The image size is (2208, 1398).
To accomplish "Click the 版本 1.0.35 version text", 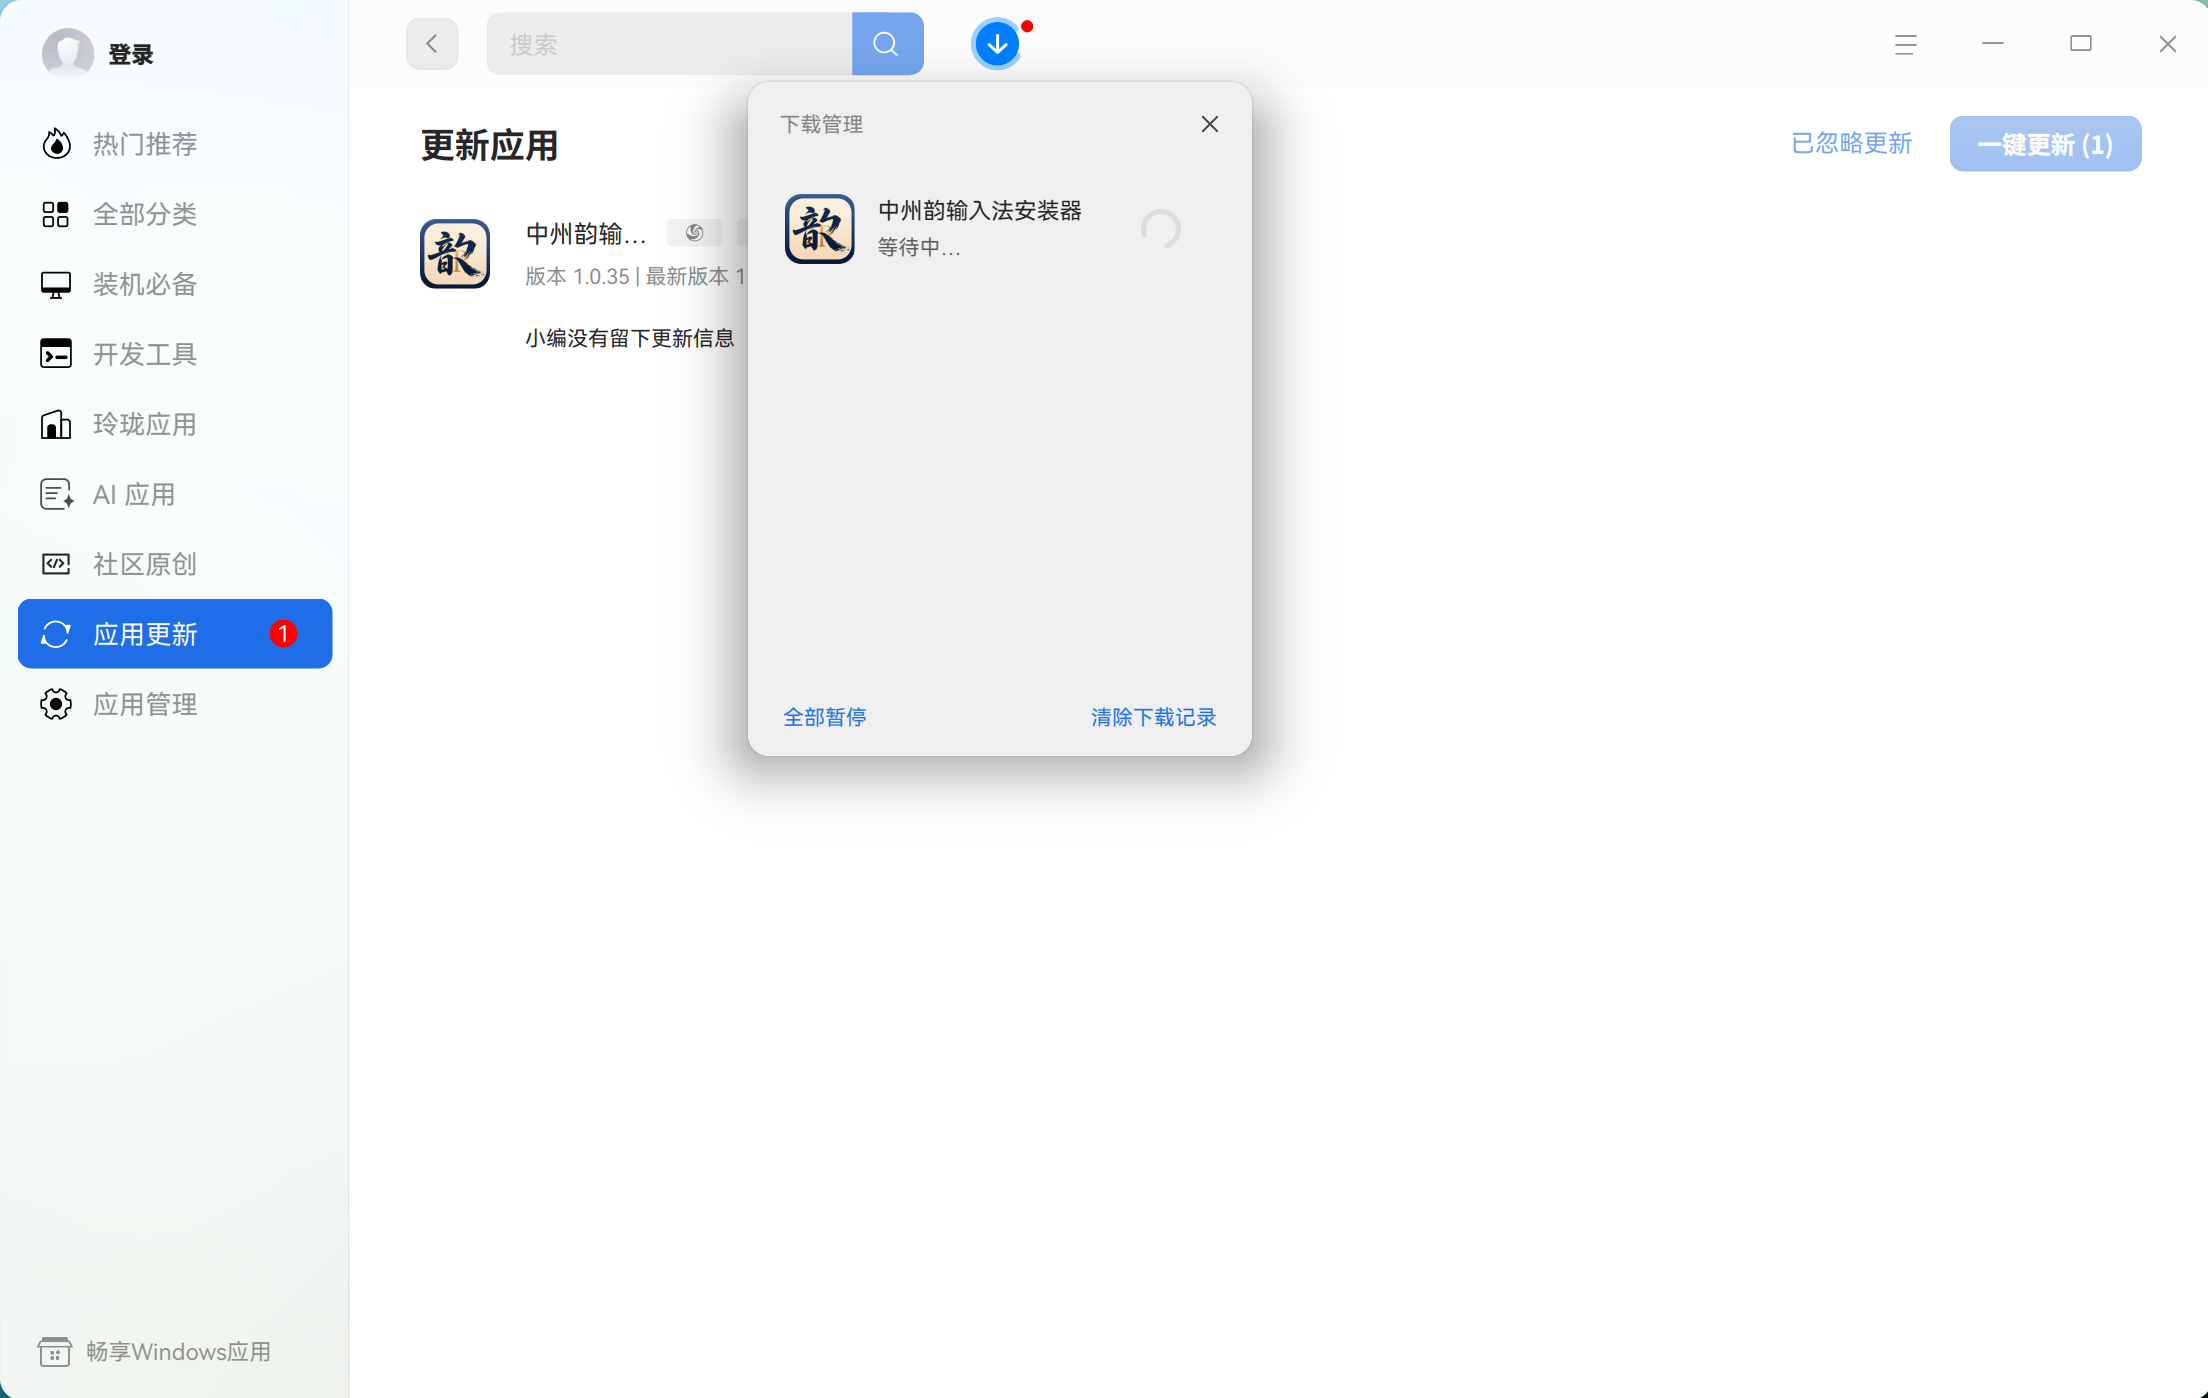I will [577, 276].
